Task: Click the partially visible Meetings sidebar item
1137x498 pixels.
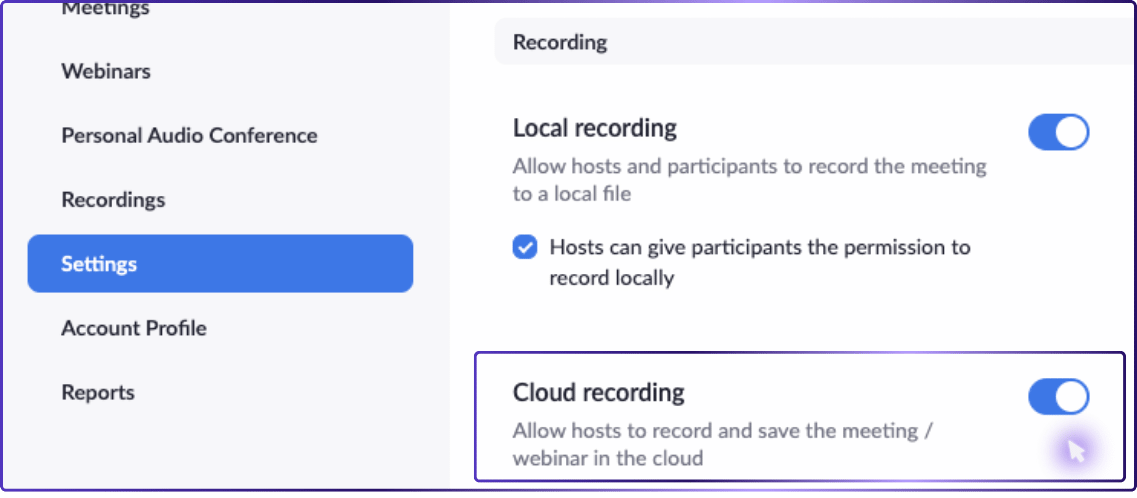Action: [x=105, y=10]
